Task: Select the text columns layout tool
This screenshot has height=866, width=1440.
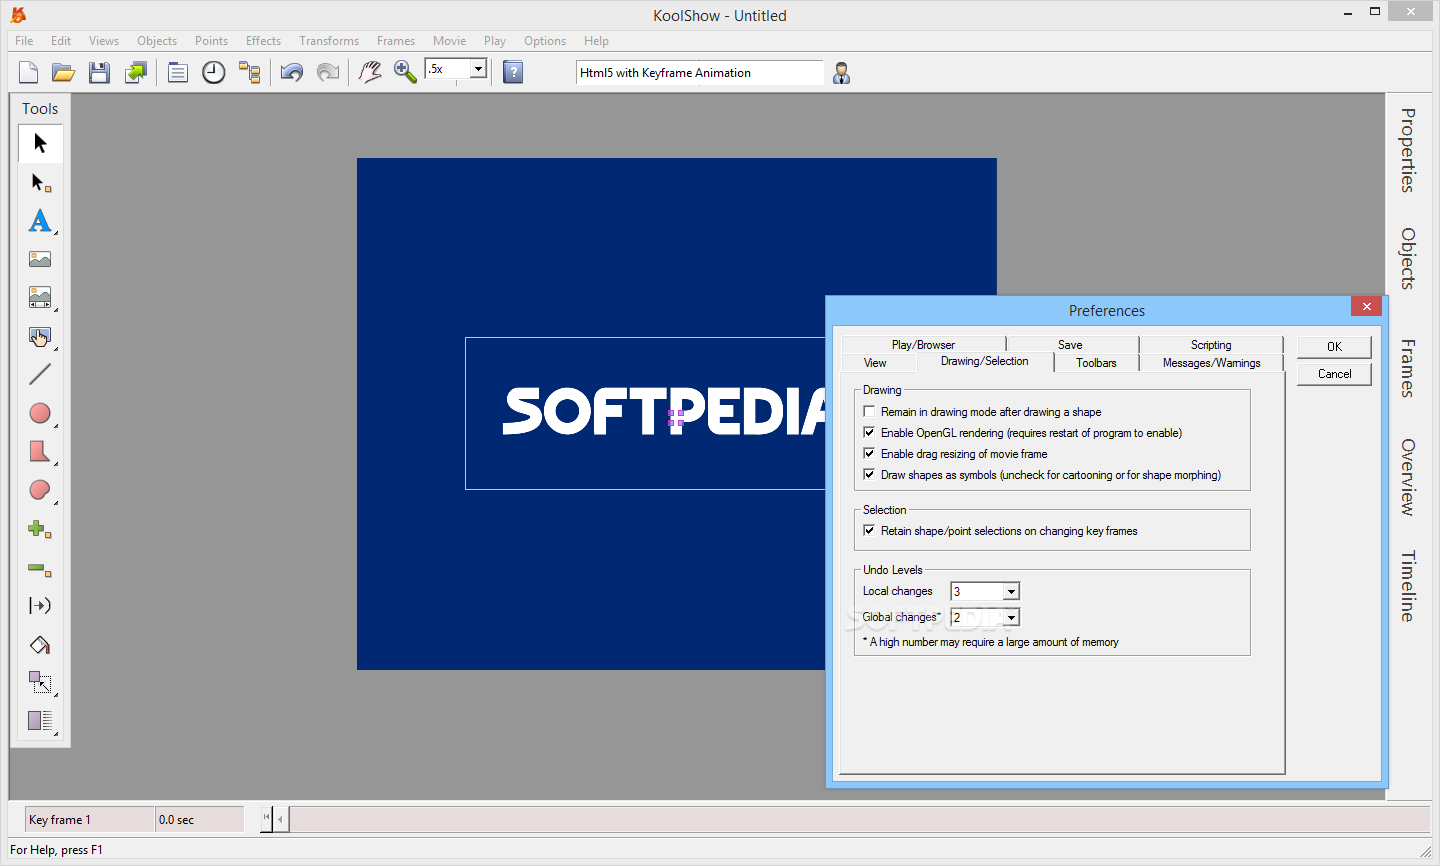Action: tap(40, 721)
